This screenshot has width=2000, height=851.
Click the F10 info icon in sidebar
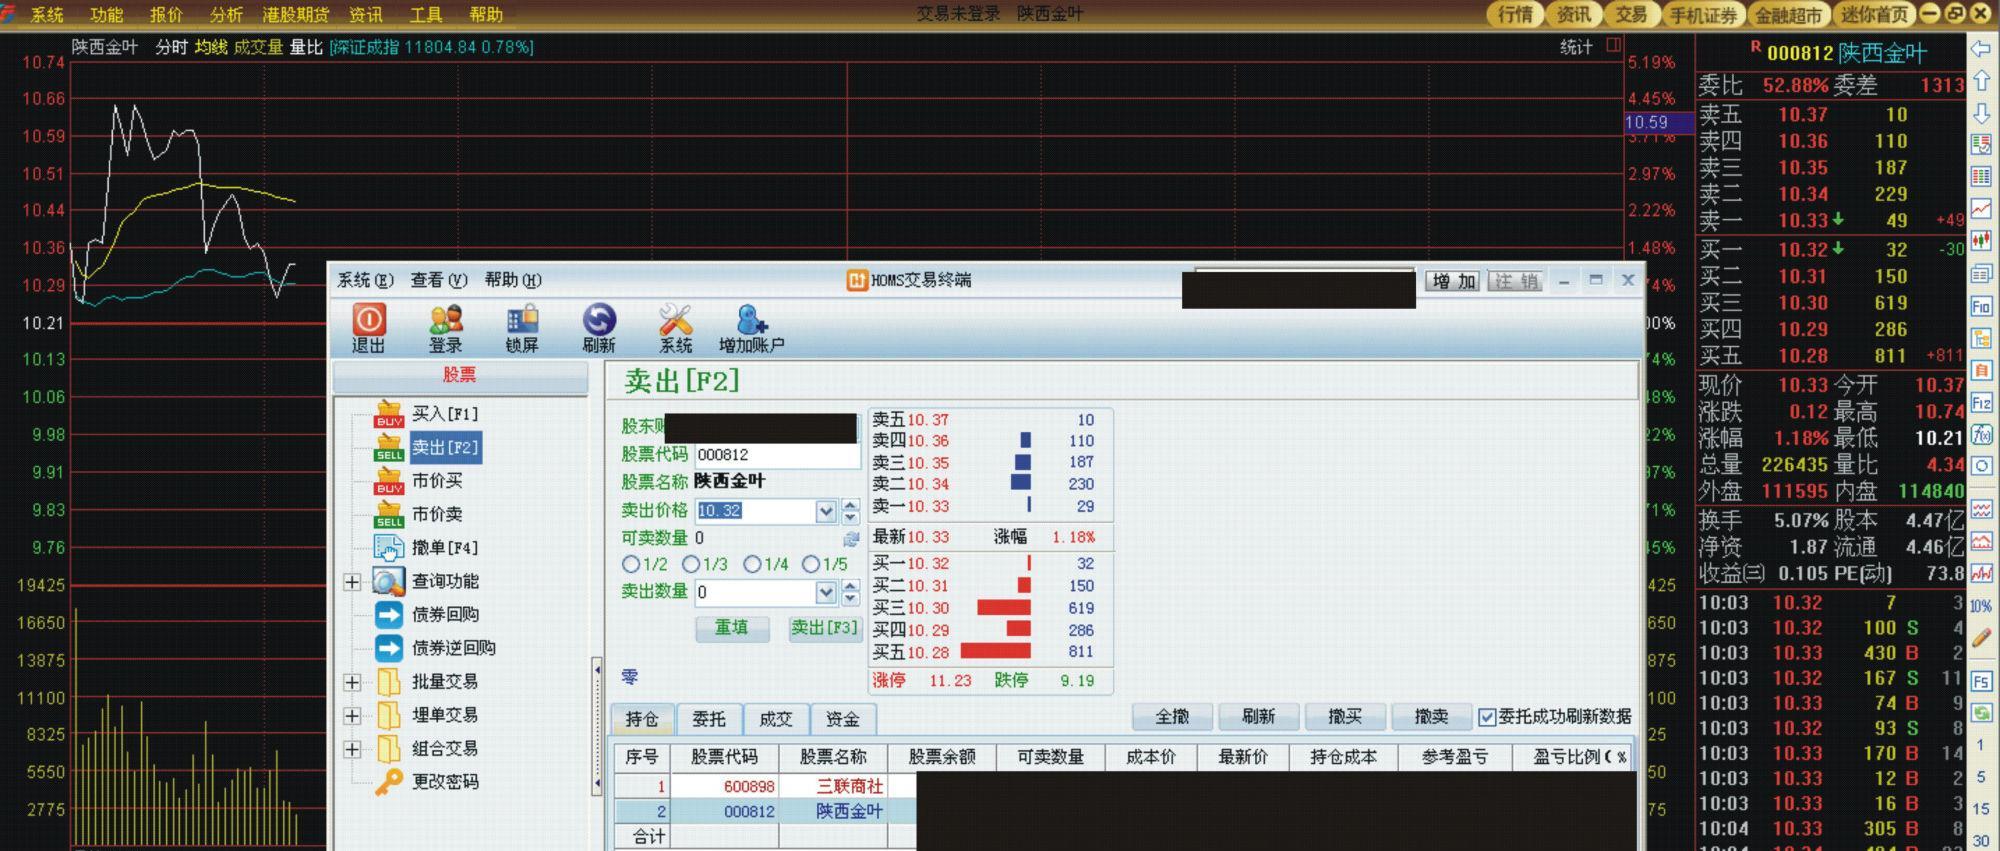[1980, 306]
